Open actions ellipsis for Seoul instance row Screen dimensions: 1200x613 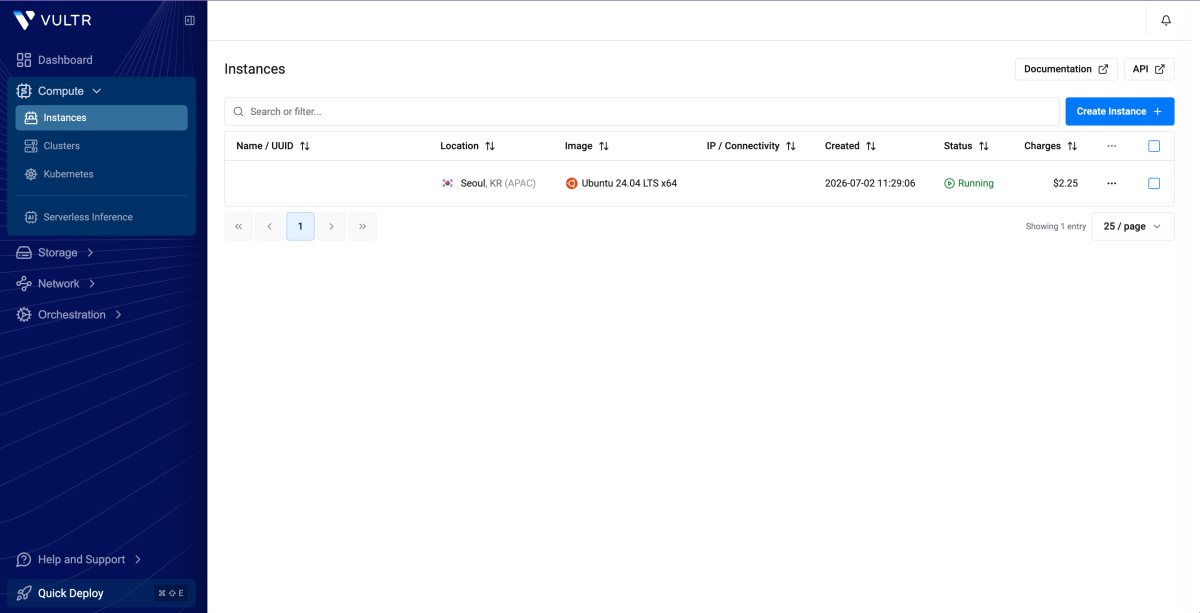1112,184
